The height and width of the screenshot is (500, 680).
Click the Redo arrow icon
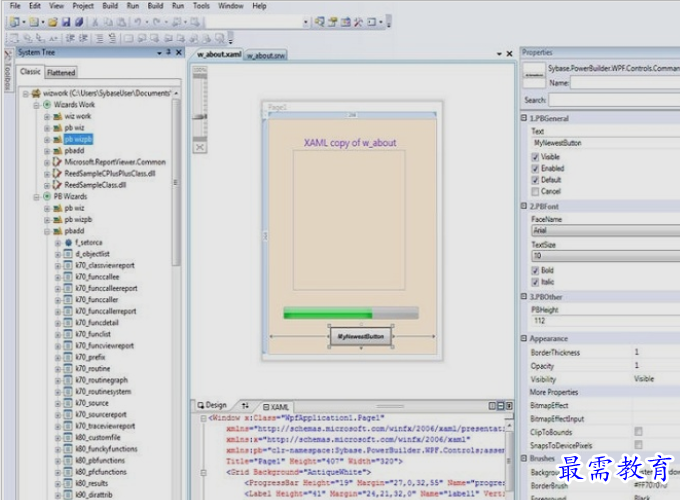(x=157, y=22)
